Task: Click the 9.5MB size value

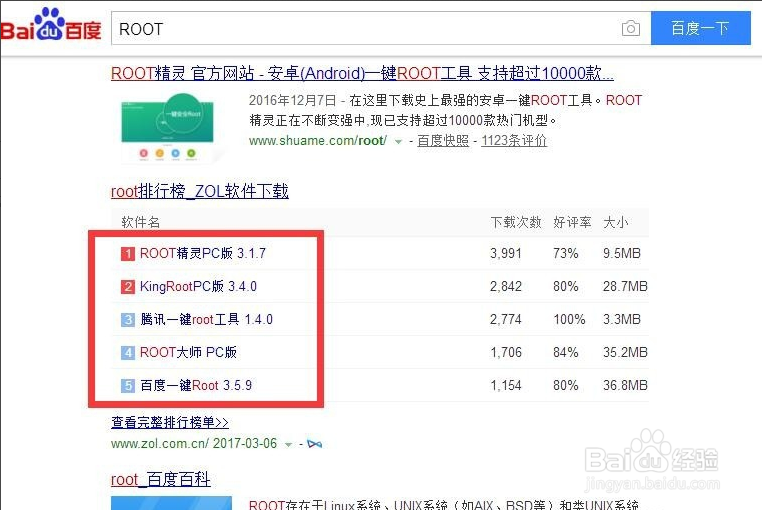Action: click(x=622, y=253)
